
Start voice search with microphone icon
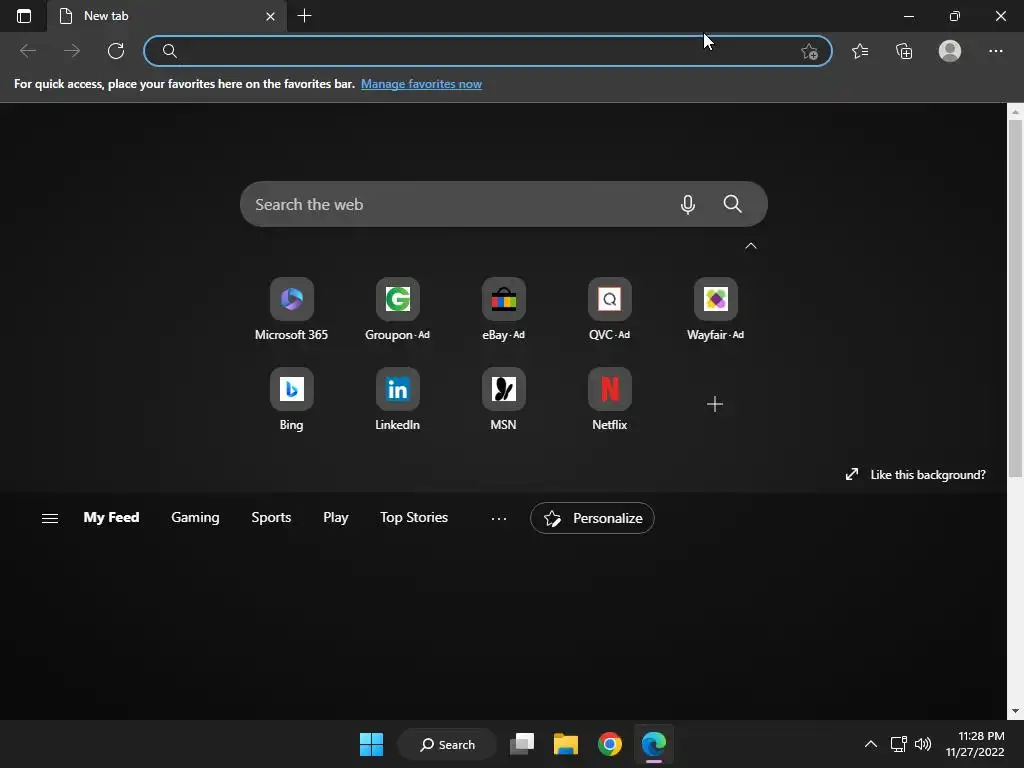[687, 204]
